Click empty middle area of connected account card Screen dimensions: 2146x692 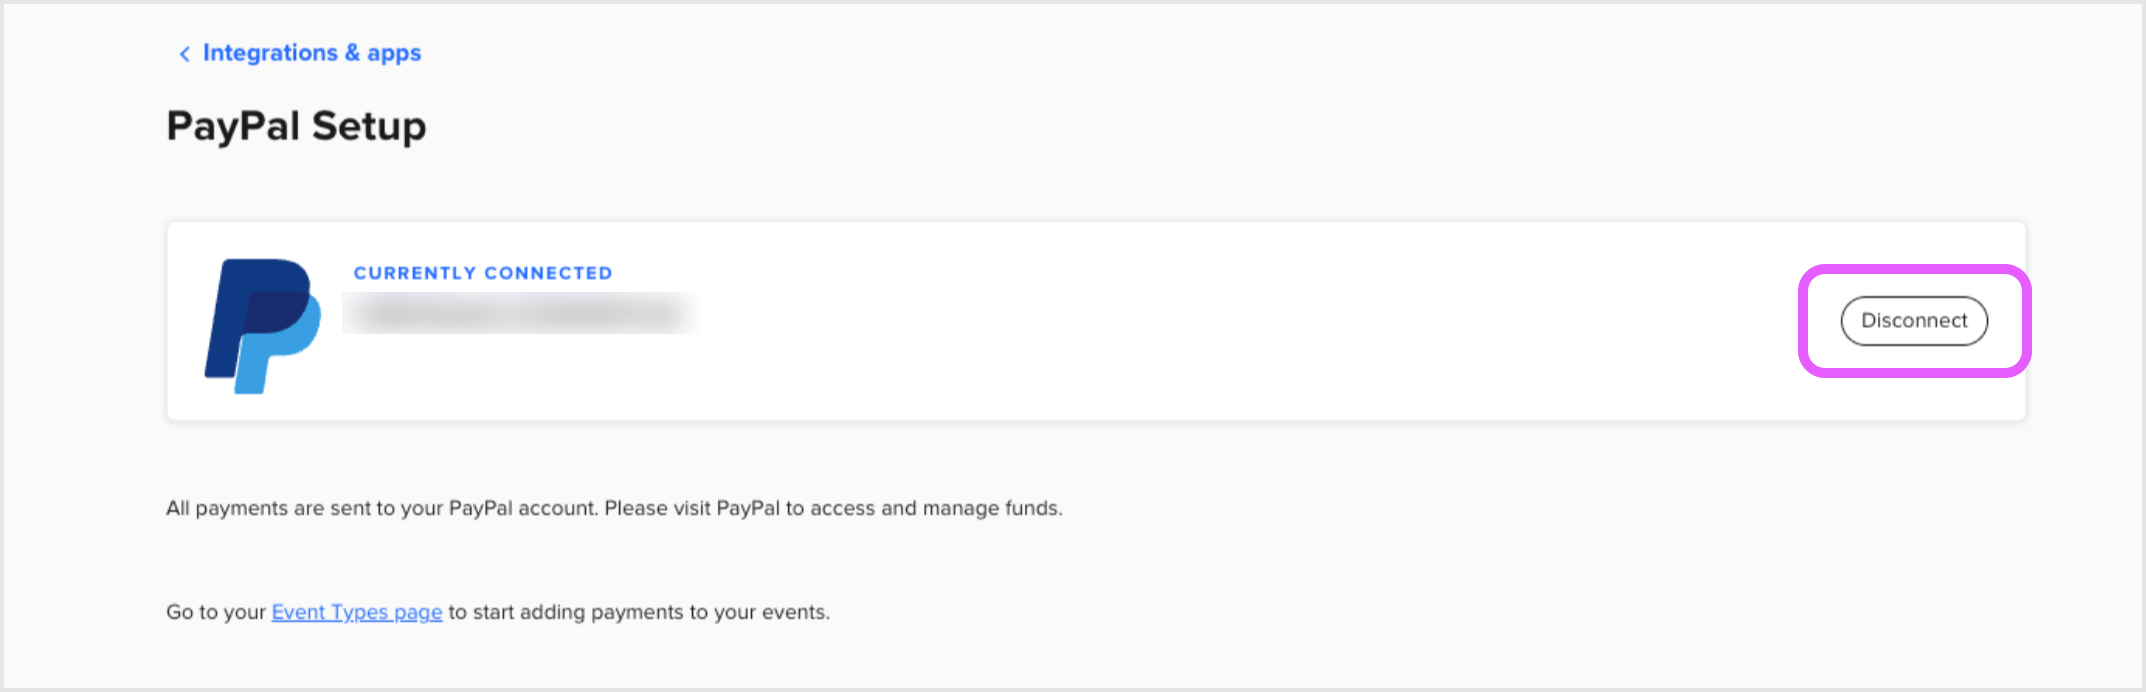1200,322
